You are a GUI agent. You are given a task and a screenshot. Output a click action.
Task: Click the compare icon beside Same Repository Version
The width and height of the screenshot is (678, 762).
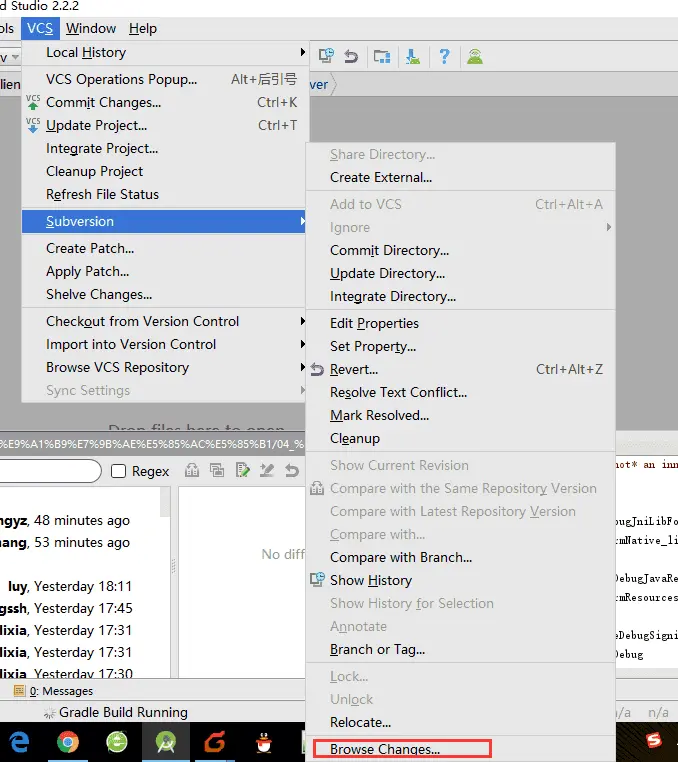[317, 488]
